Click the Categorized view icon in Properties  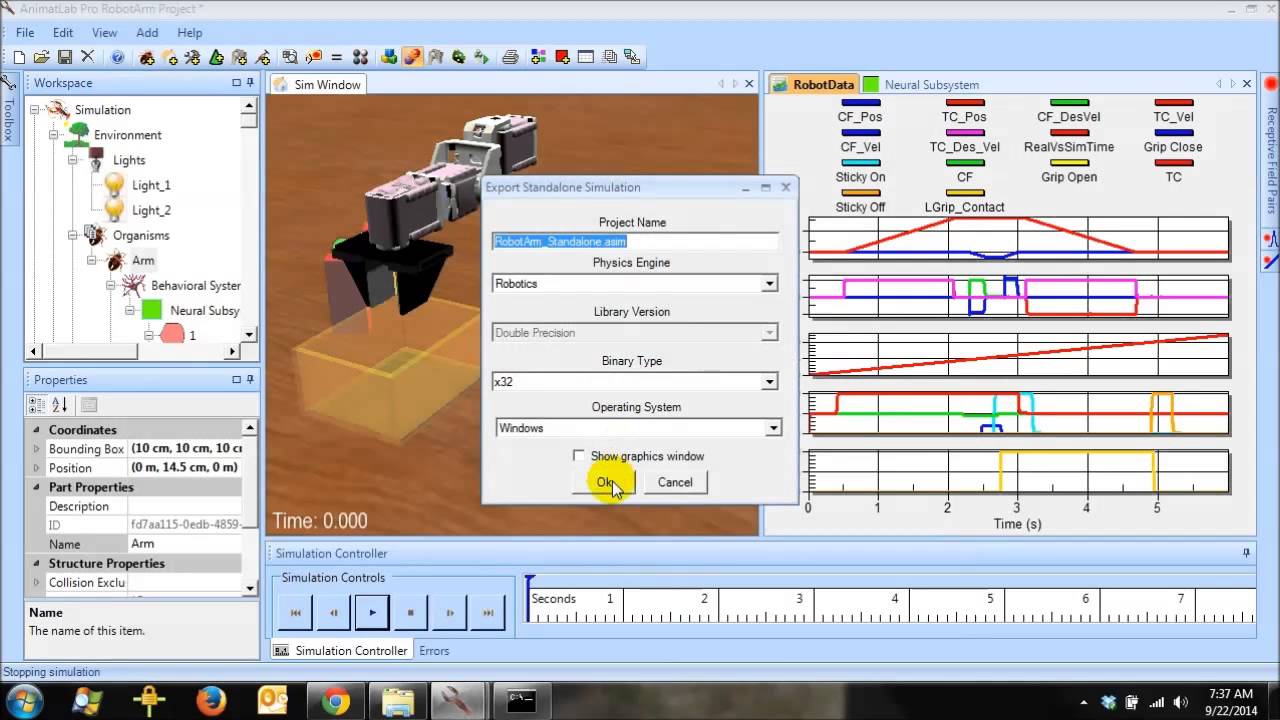(37, 405)
